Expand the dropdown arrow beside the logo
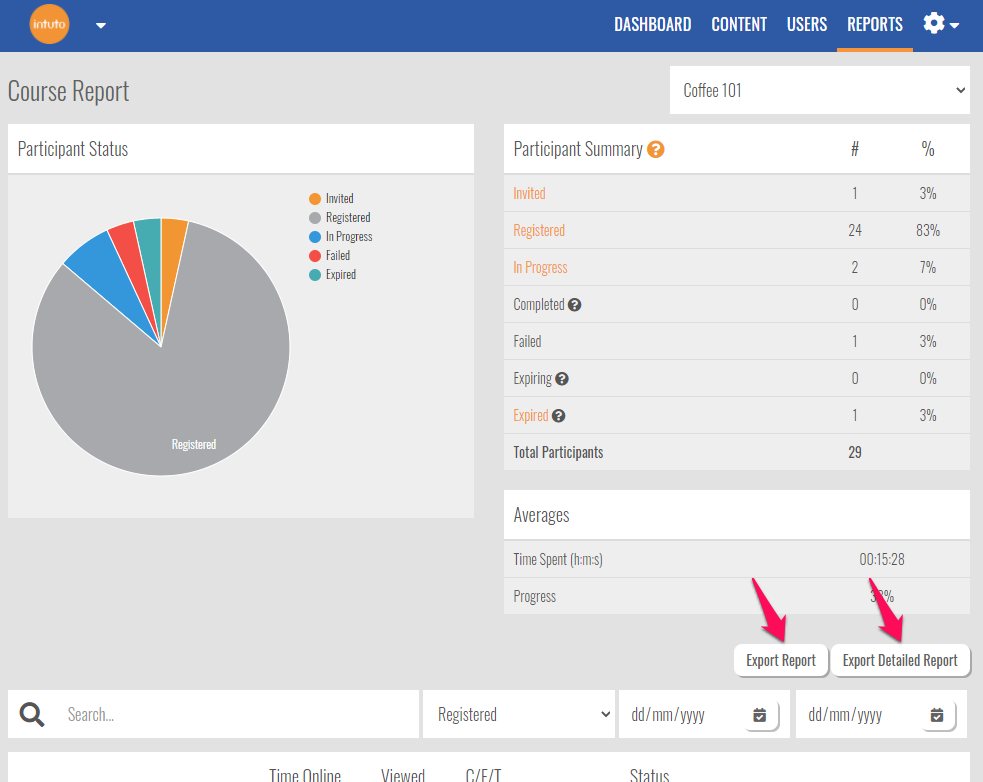The height and width of the screenshot is (782, 983). point(101,26)
